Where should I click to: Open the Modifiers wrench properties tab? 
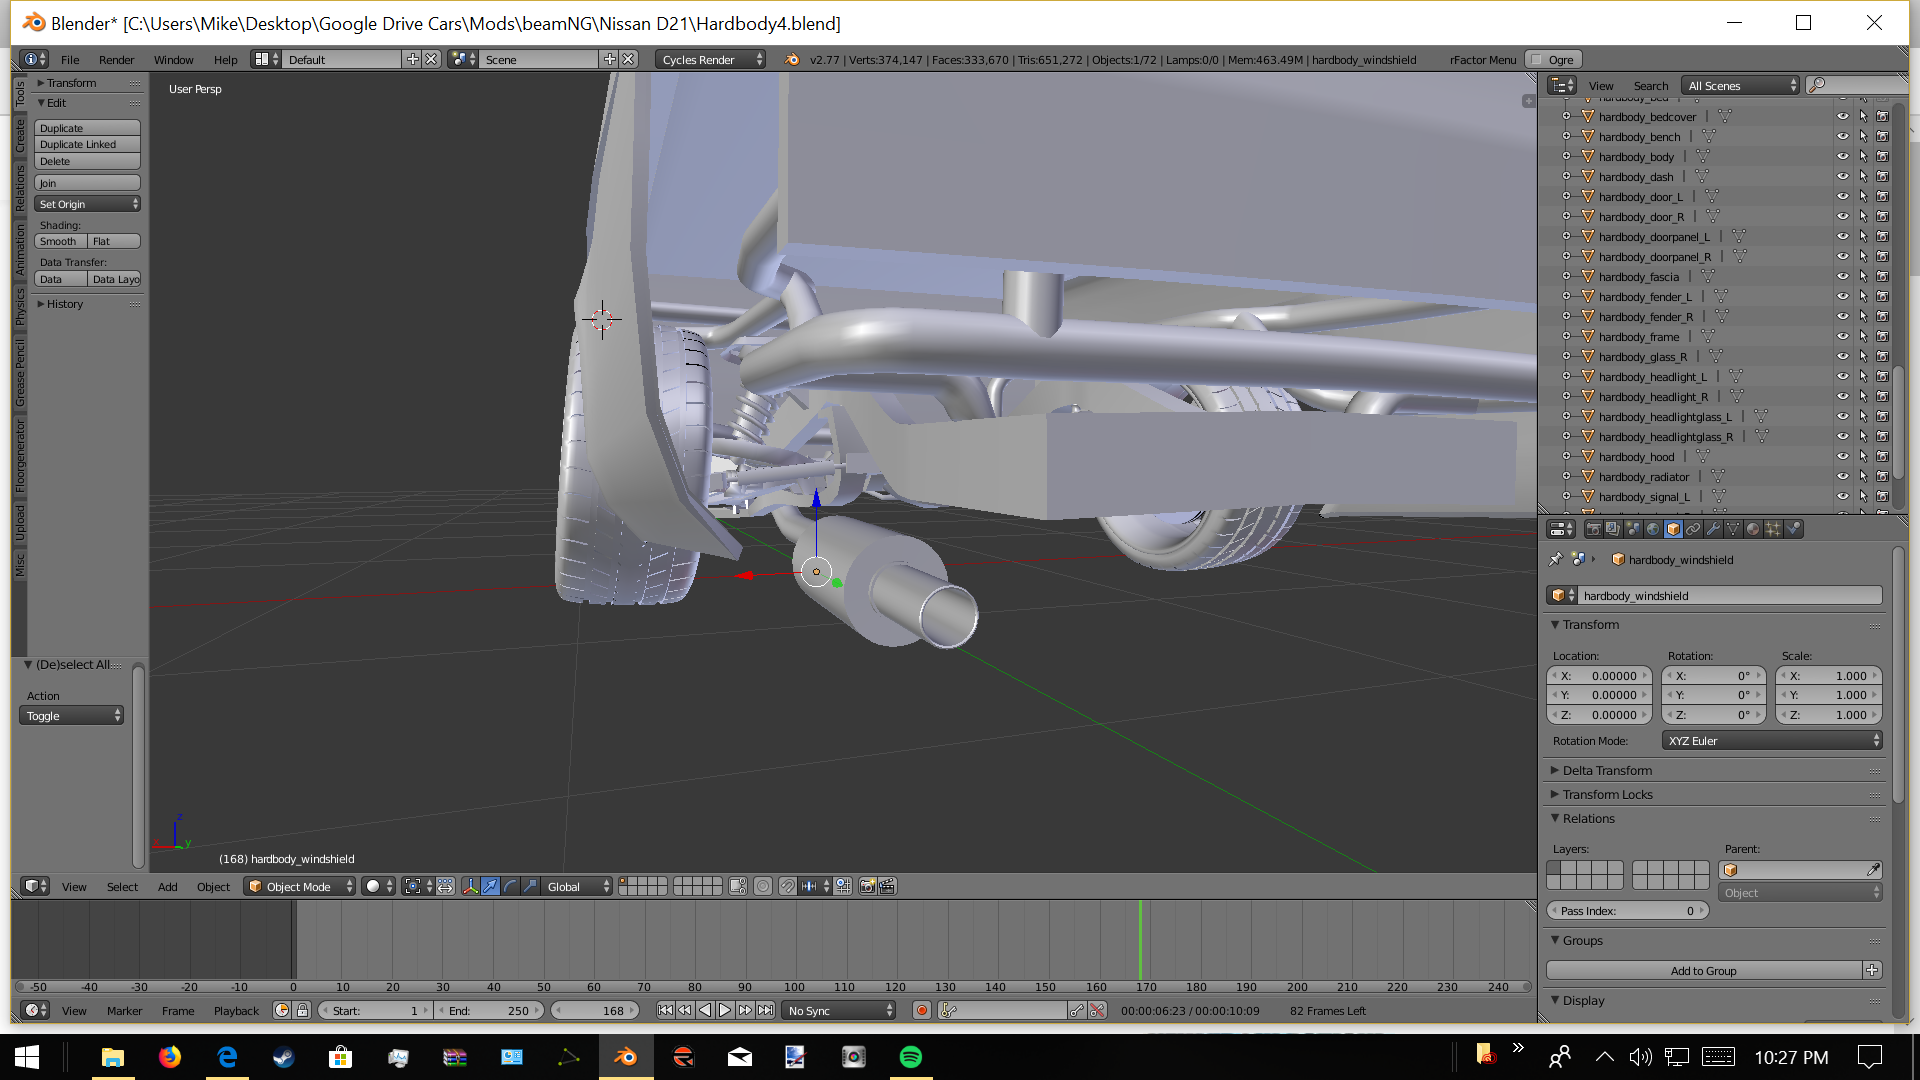(x=1713, y=529)
